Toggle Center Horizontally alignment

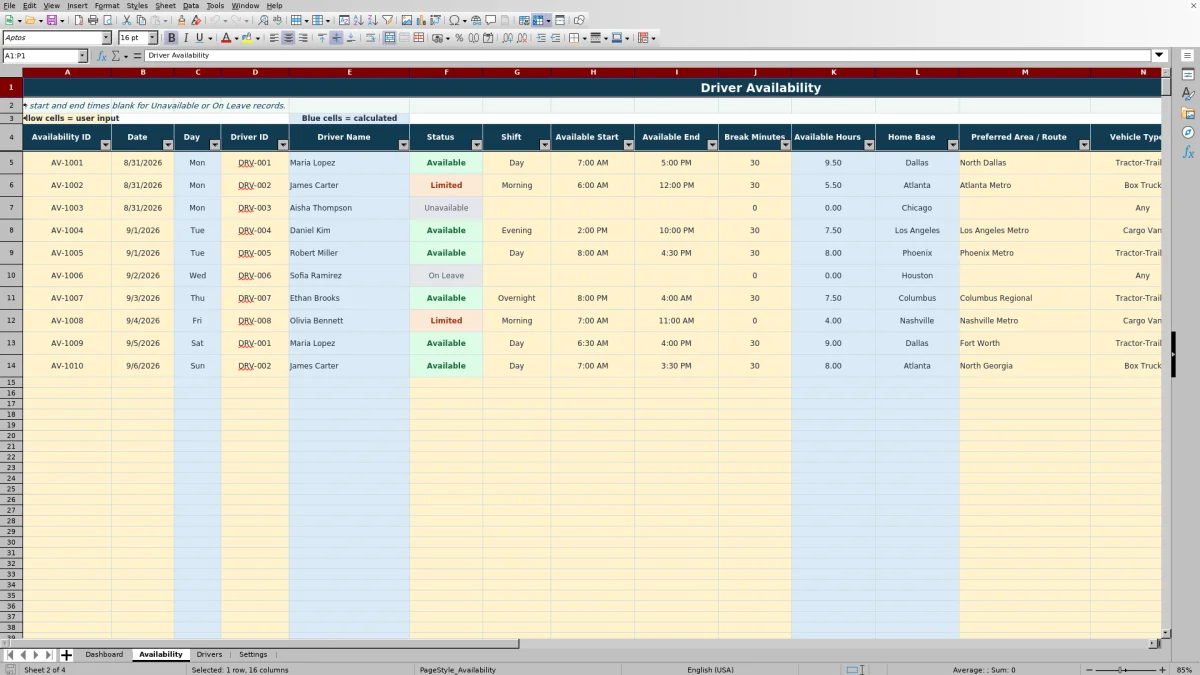click(288, 38)
